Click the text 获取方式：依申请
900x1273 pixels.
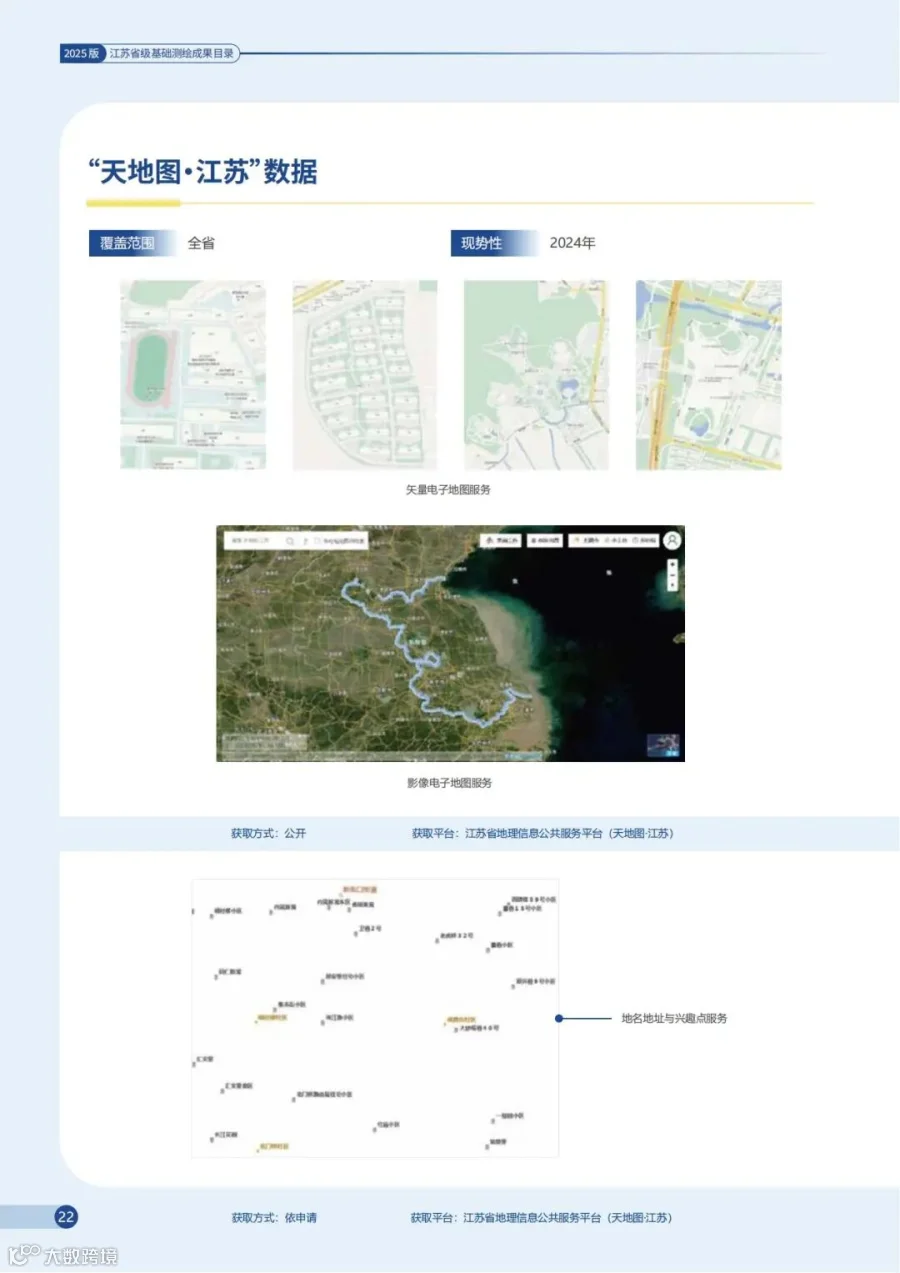point(274,1218)
